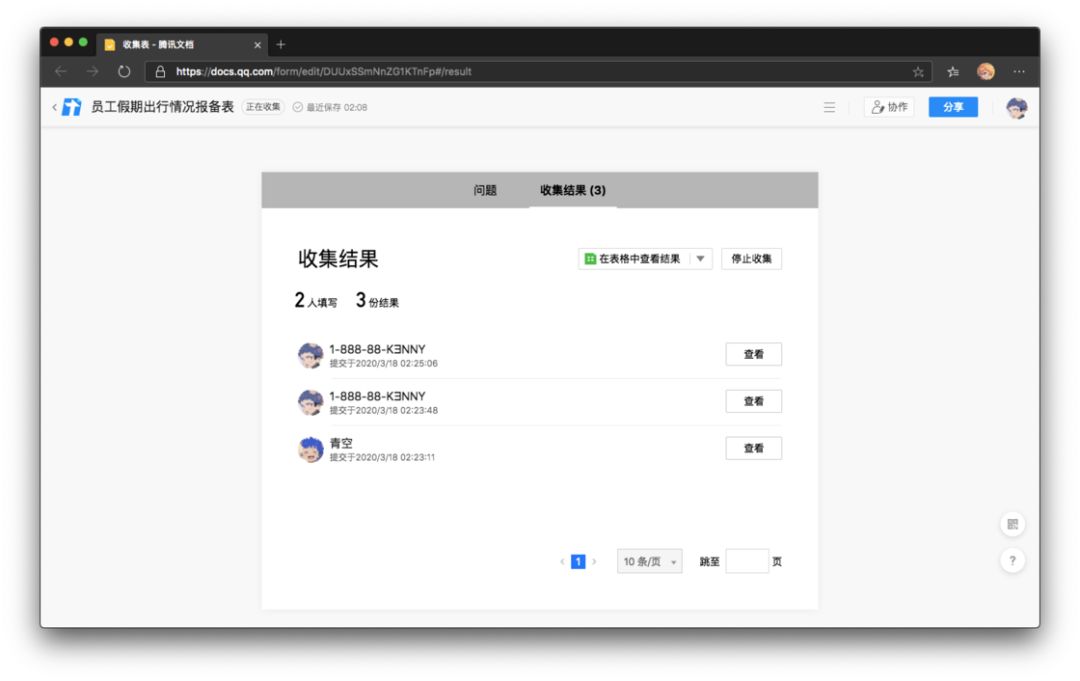The width and height of the screenshot is (1080, 681).
Task: Open the help question mark button
Action: 1012,560
